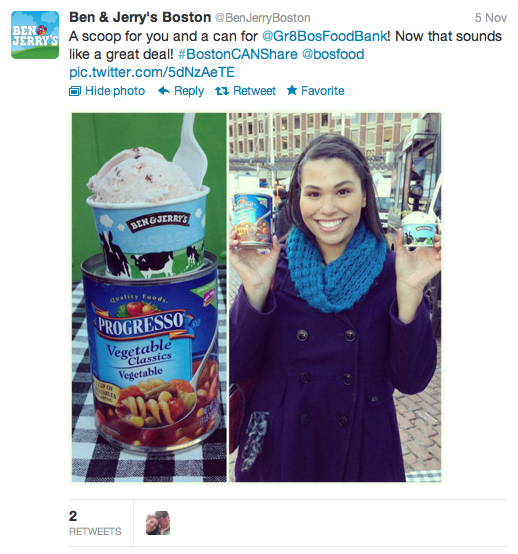This screenshot has width=518, height=554.
Task: Click the Reply arrow icon
Action: [x=164, y=91]
